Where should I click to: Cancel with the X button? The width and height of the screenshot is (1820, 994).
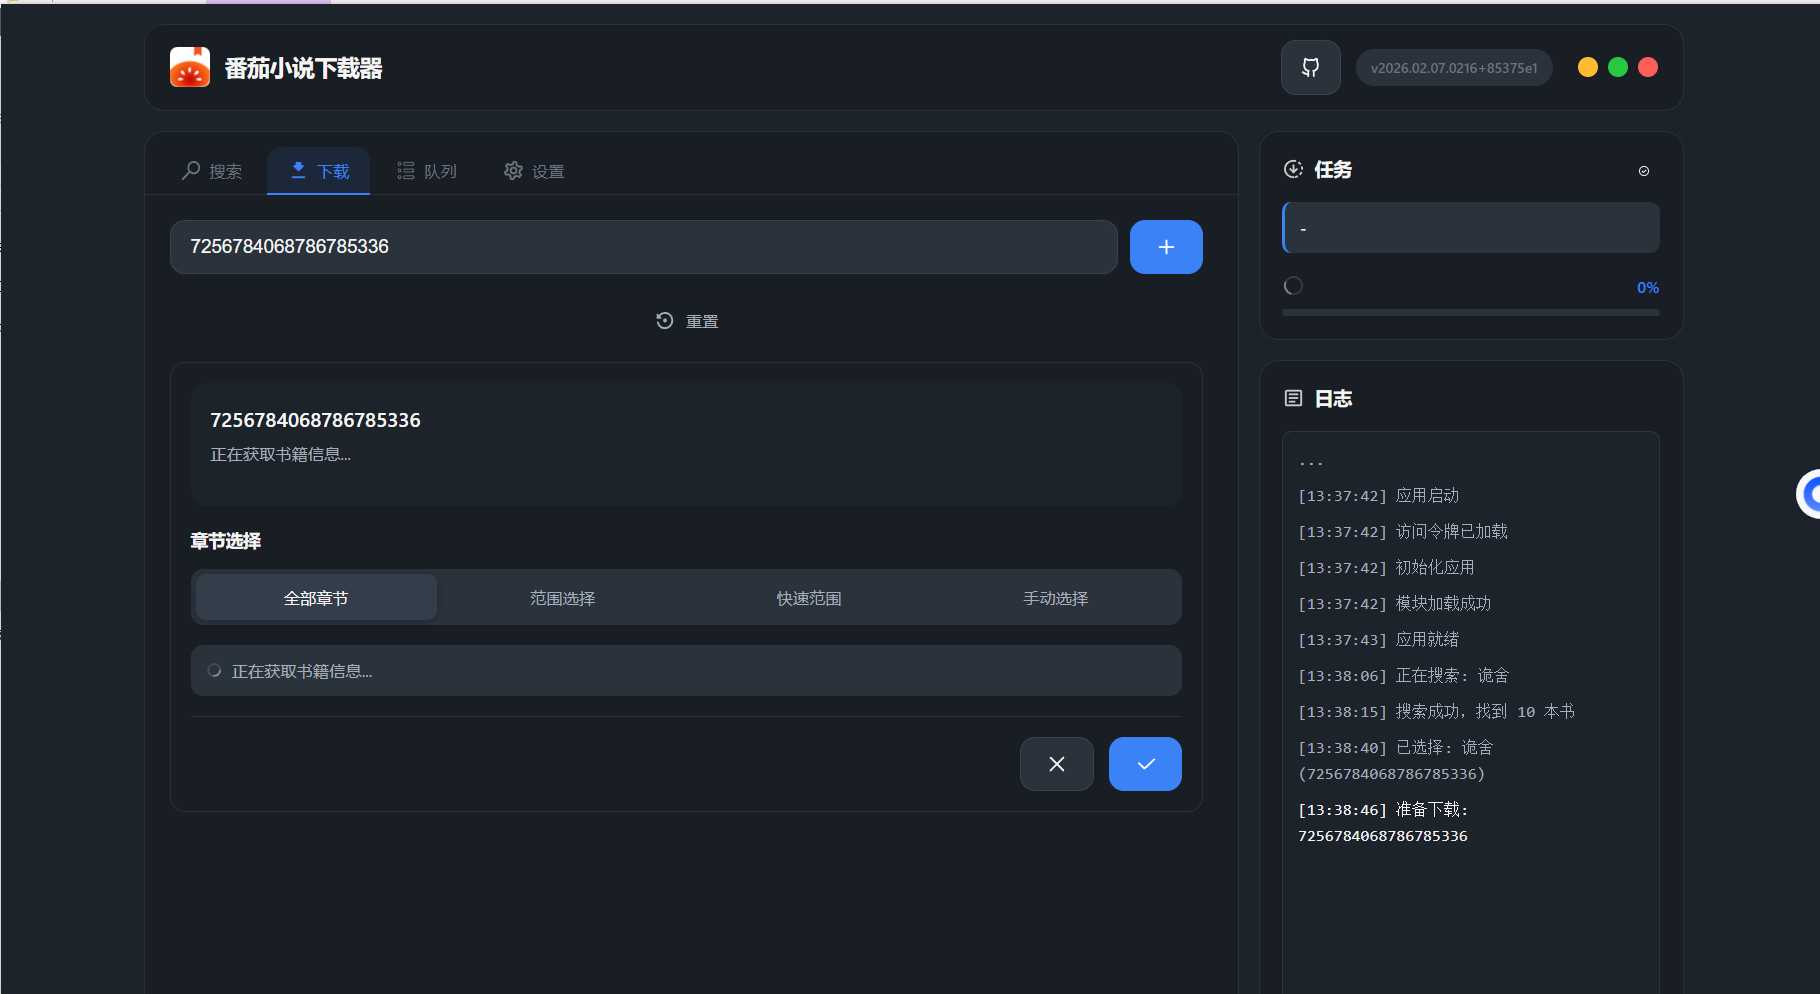click(1056, 764)
